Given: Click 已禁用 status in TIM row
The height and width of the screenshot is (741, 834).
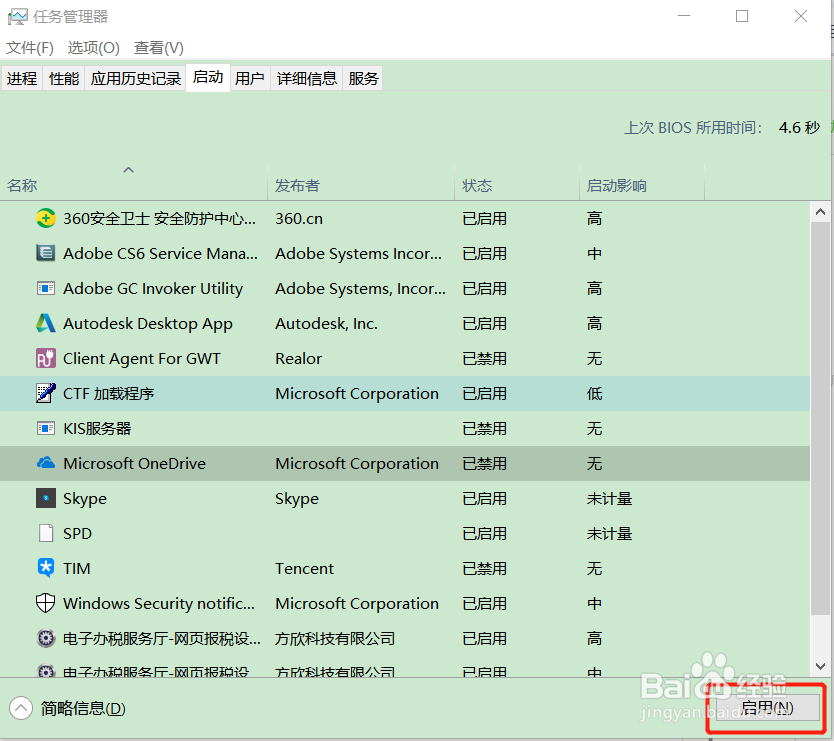Looking at the screenshot, I should (x=484, y=569).
